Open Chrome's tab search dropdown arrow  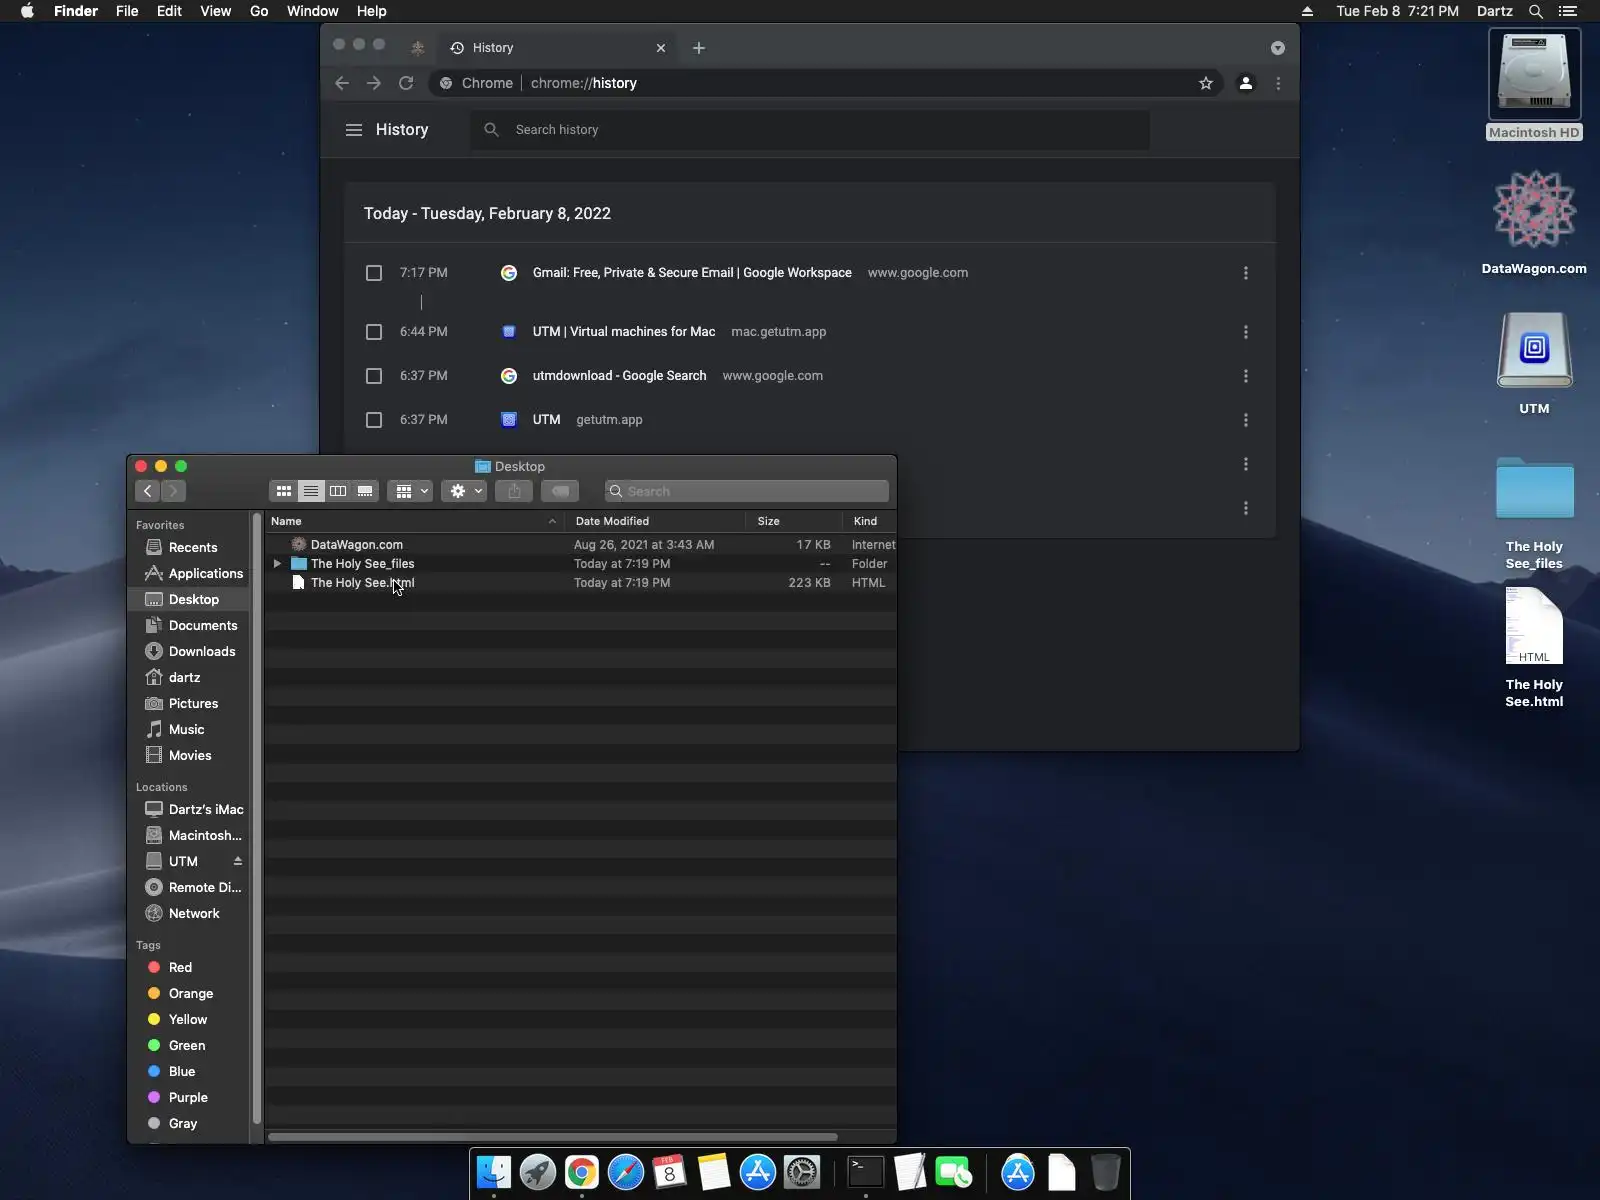tap(1278, 48)
